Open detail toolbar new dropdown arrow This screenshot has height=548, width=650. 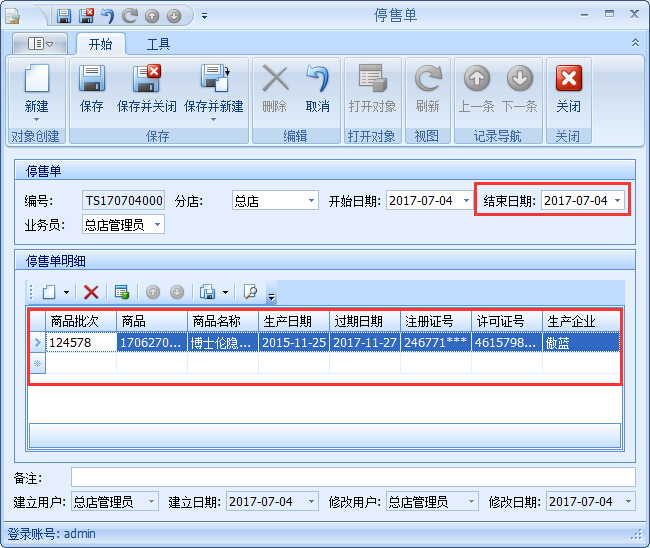coord(67,292)
